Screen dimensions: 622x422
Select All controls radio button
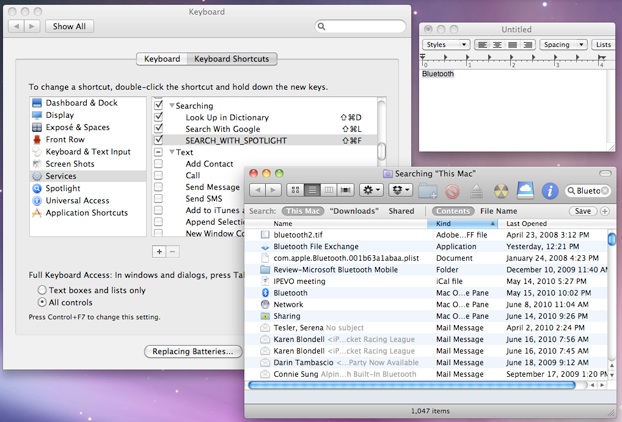pos(42,302)
